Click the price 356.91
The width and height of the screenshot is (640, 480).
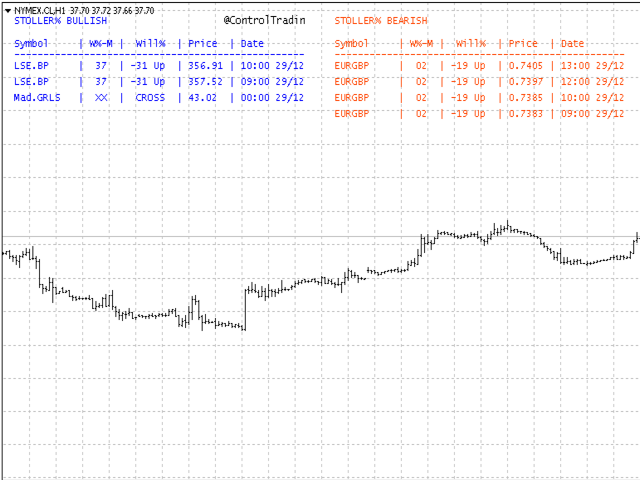coord(205,66)
